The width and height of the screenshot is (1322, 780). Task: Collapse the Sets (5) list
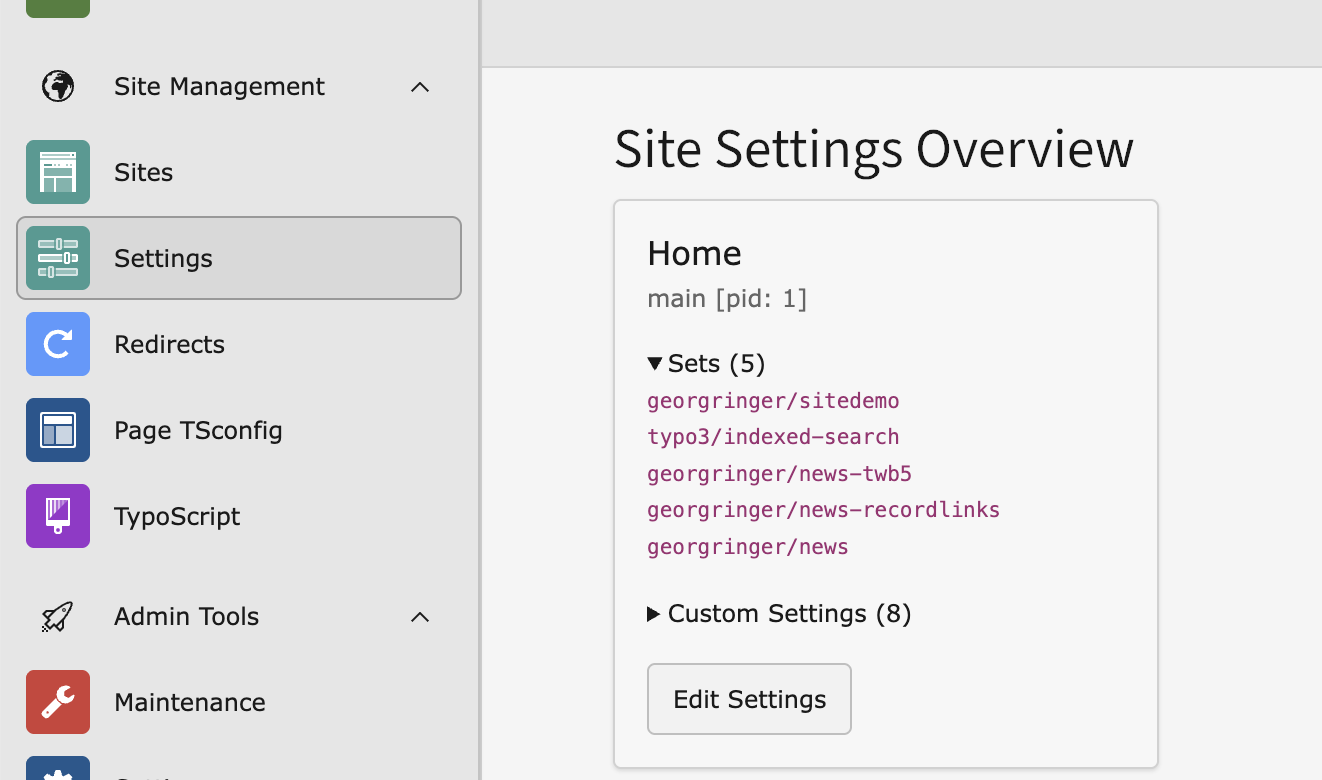pos(706,364)
